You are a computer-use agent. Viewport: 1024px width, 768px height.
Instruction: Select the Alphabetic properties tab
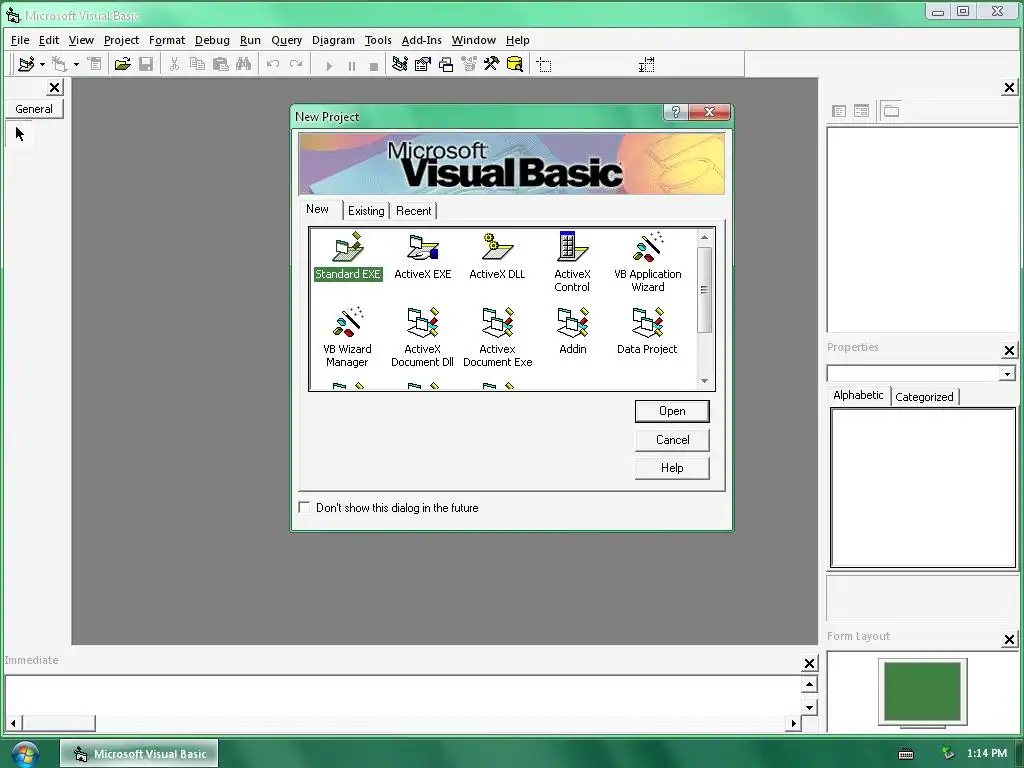tap(858, 395)
